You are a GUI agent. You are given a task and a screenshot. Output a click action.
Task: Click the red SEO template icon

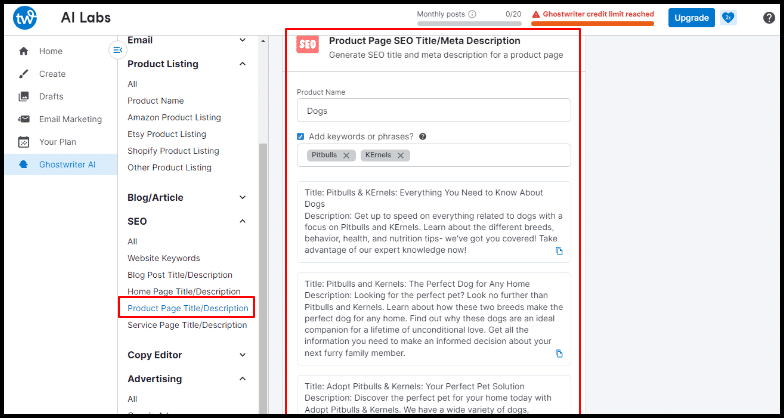307,44
